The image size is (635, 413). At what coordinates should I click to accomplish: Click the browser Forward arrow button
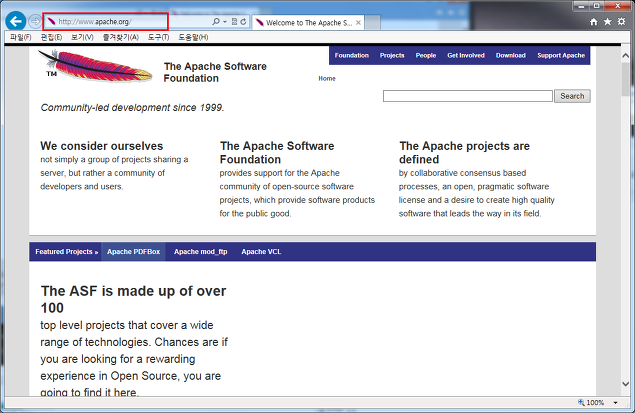pos(36,21)
